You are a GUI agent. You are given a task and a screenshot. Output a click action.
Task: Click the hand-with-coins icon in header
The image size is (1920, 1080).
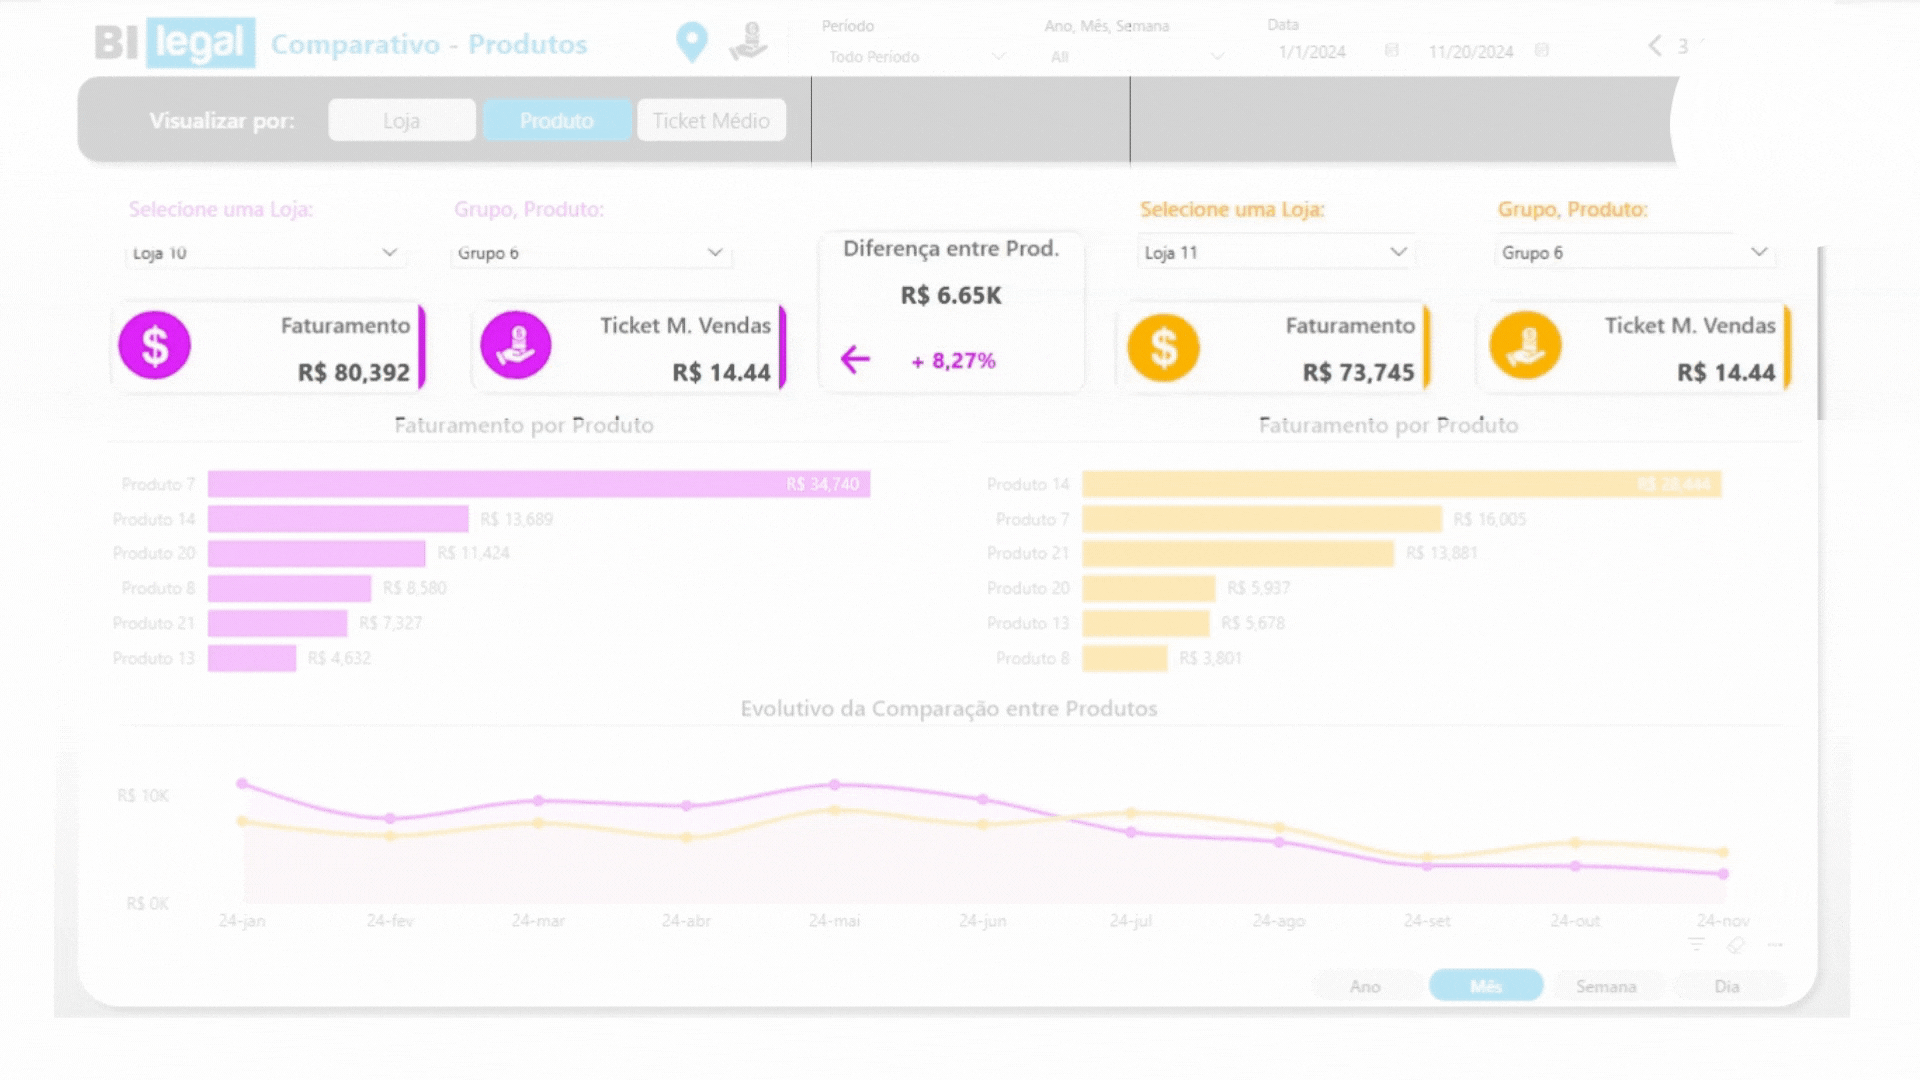748,42
